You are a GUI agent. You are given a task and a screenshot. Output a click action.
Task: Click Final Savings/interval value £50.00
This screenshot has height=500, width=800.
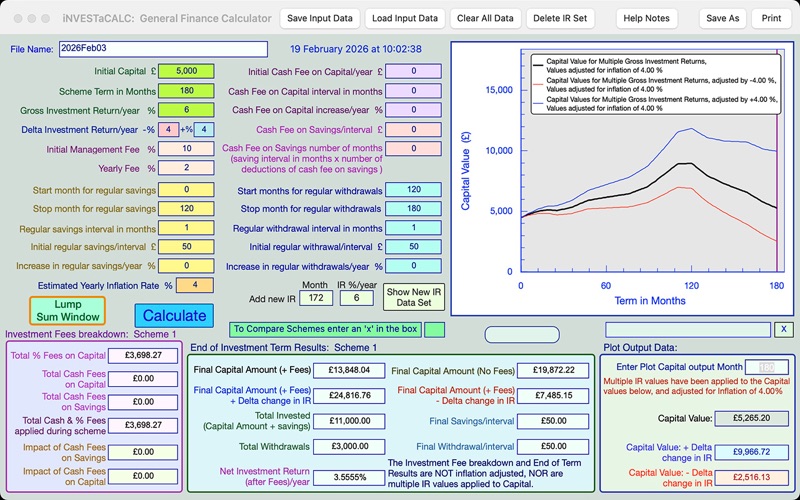click(x=553, y=421)
